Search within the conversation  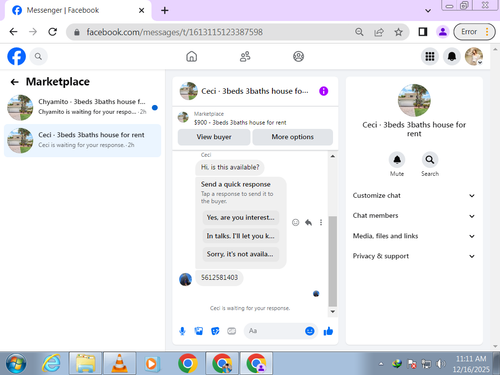click(430, 160)
